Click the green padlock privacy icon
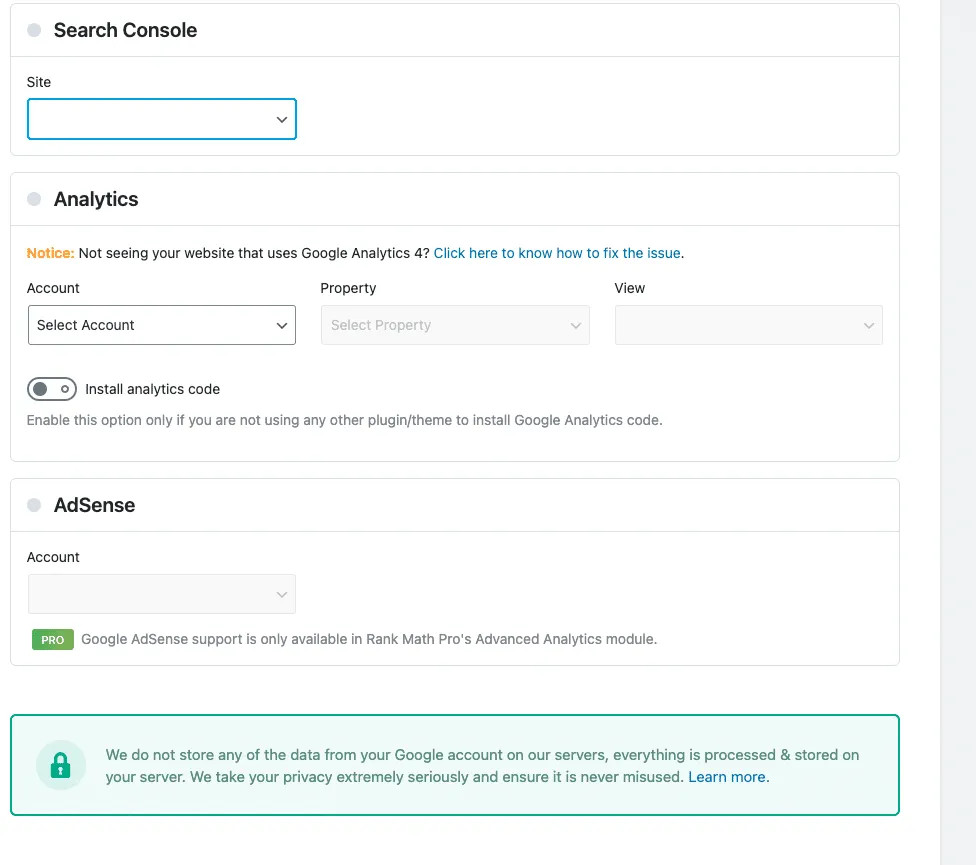This screenshot has height=865, width=976. point(61,766)
